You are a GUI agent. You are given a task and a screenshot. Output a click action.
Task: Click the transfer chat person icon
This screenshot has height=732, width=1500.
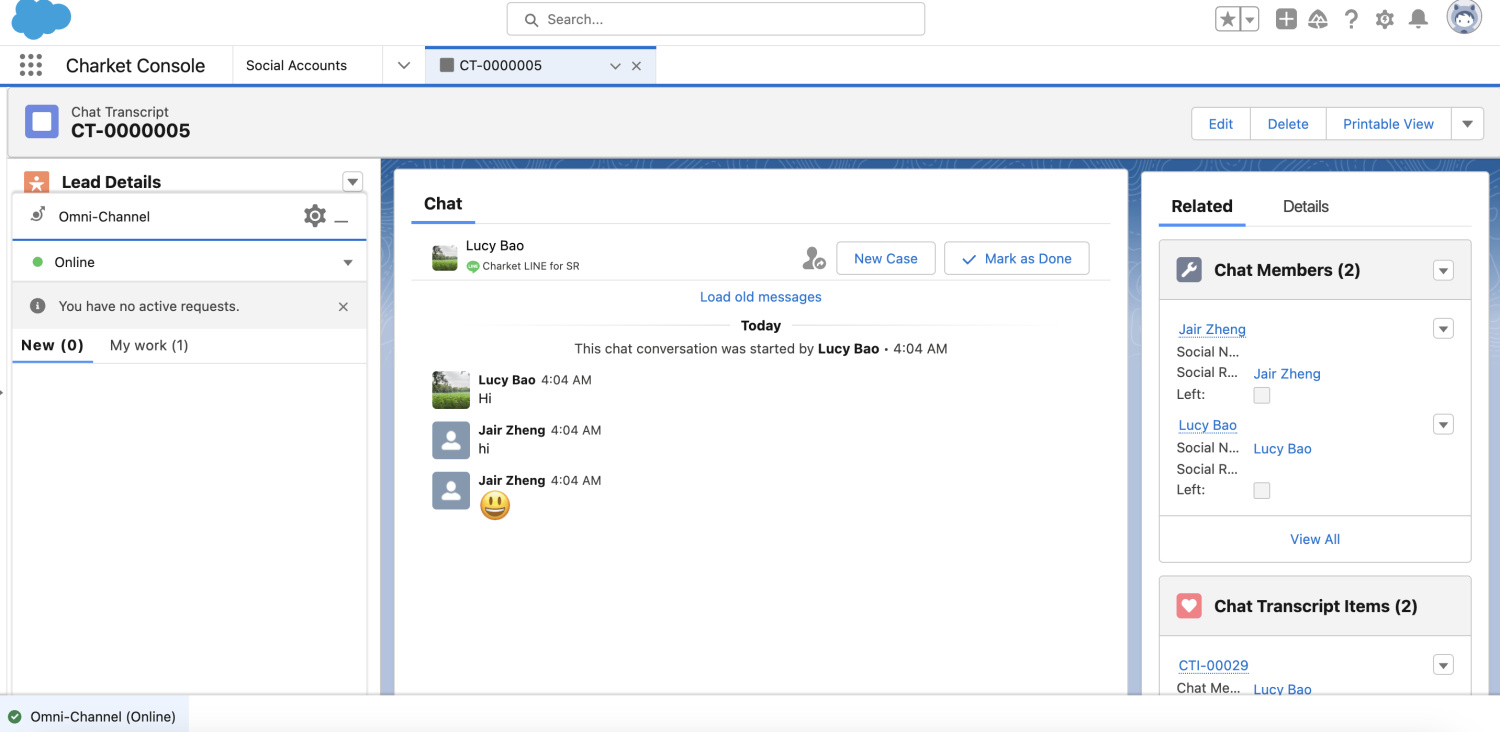[x=814, y=259]
